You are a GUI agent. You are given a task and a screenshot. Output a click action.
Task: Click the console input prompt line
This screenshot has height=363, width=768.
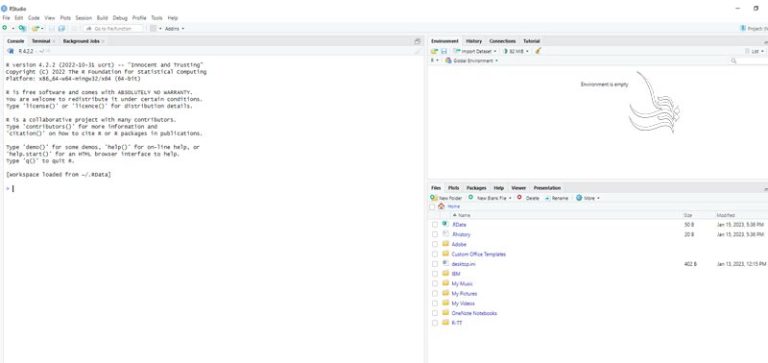click(214, 189)
